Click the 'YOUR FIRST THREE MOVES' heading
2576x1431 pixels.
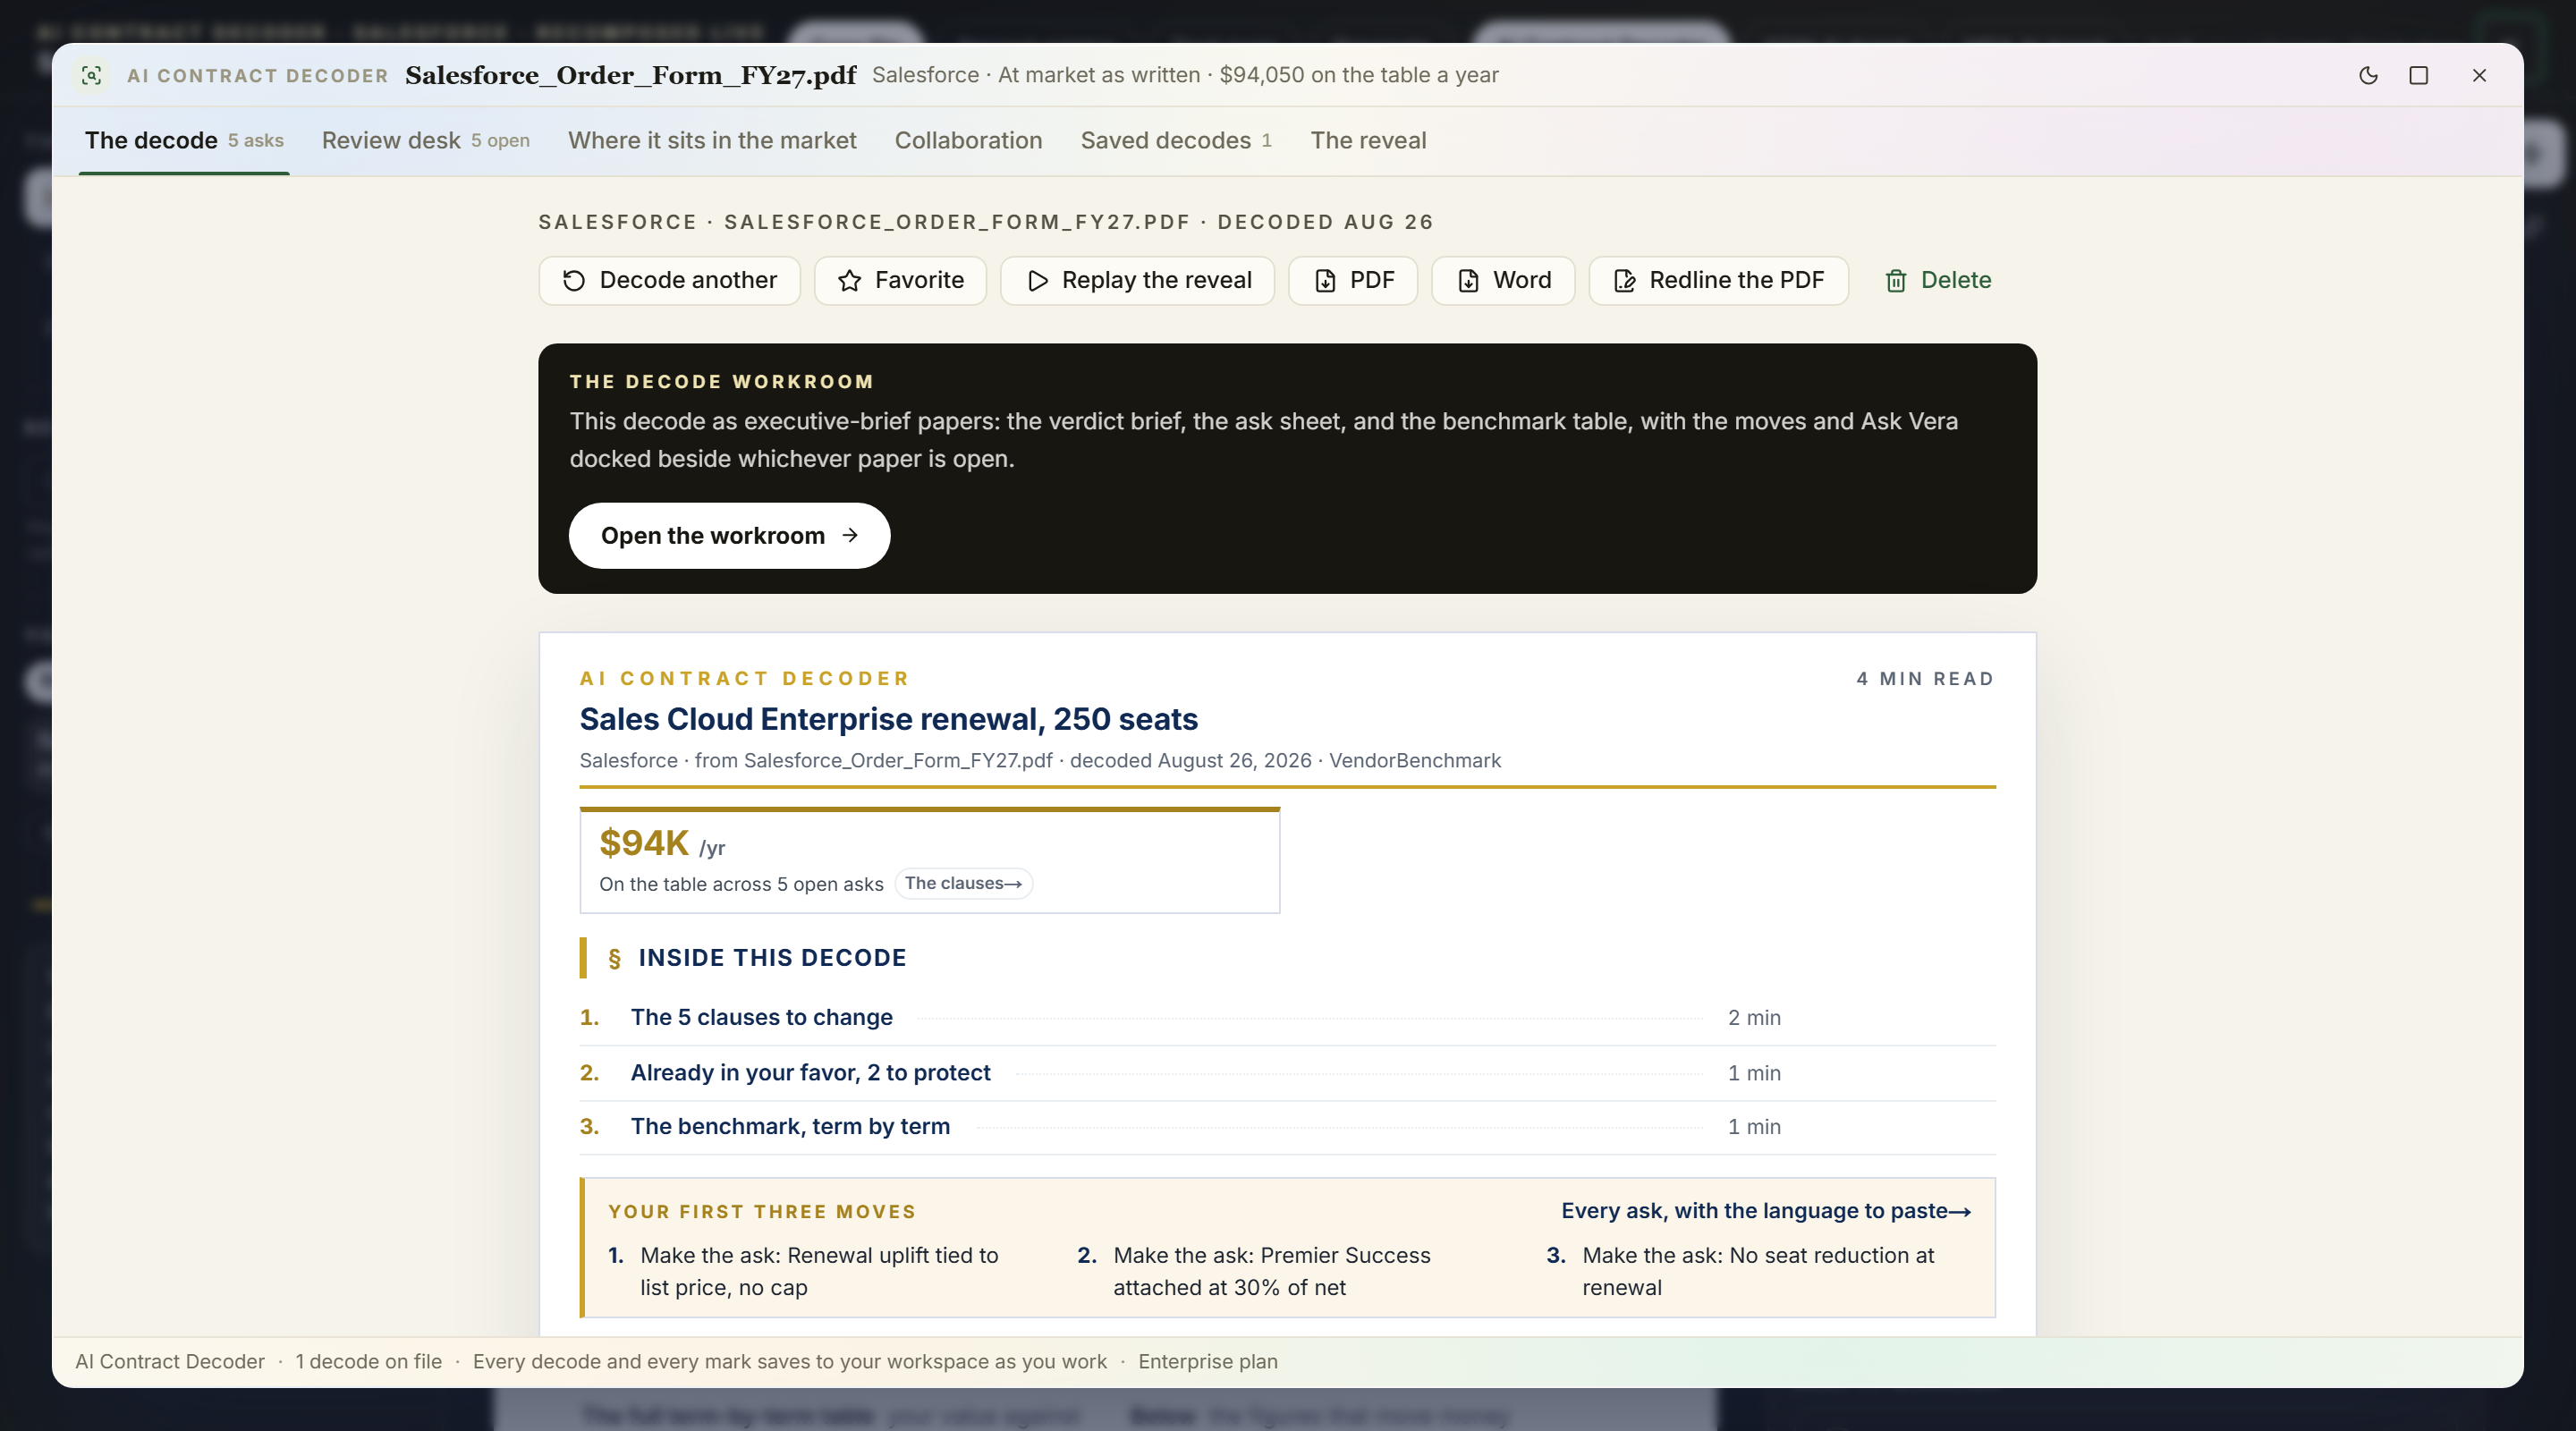pyautogui.click(x=762, y=1212)
